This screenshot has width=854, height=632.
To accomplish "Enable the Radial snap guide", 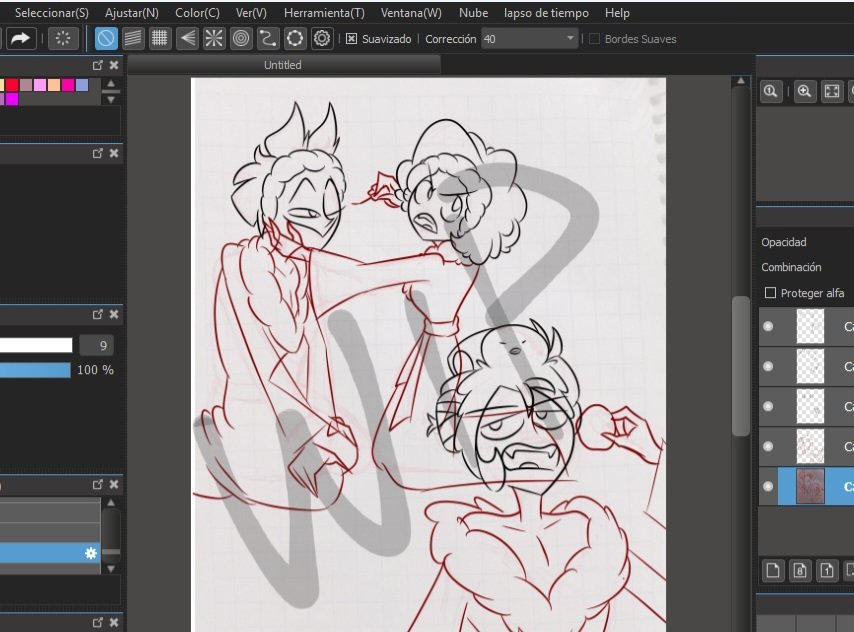I will pos(214,39).
